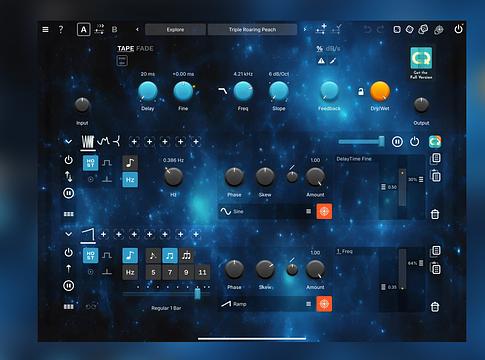Screen dimensions: 485x360
Task: Toggle the modulators power icon beside the pause button
Action: [x=414, y=142]
